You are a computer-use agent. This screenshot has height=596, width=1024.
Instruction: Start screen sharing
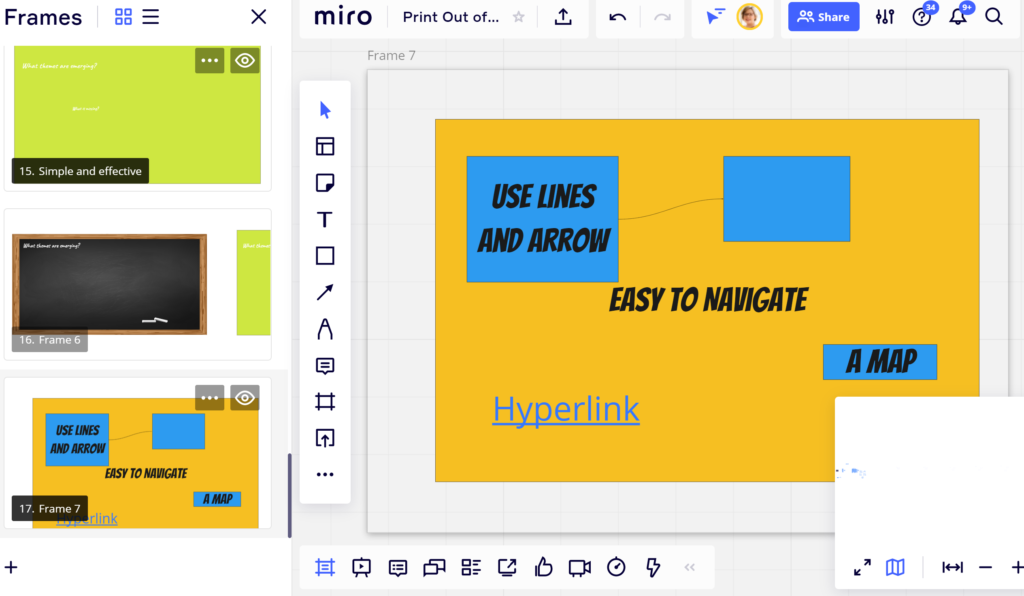[507, 567]
